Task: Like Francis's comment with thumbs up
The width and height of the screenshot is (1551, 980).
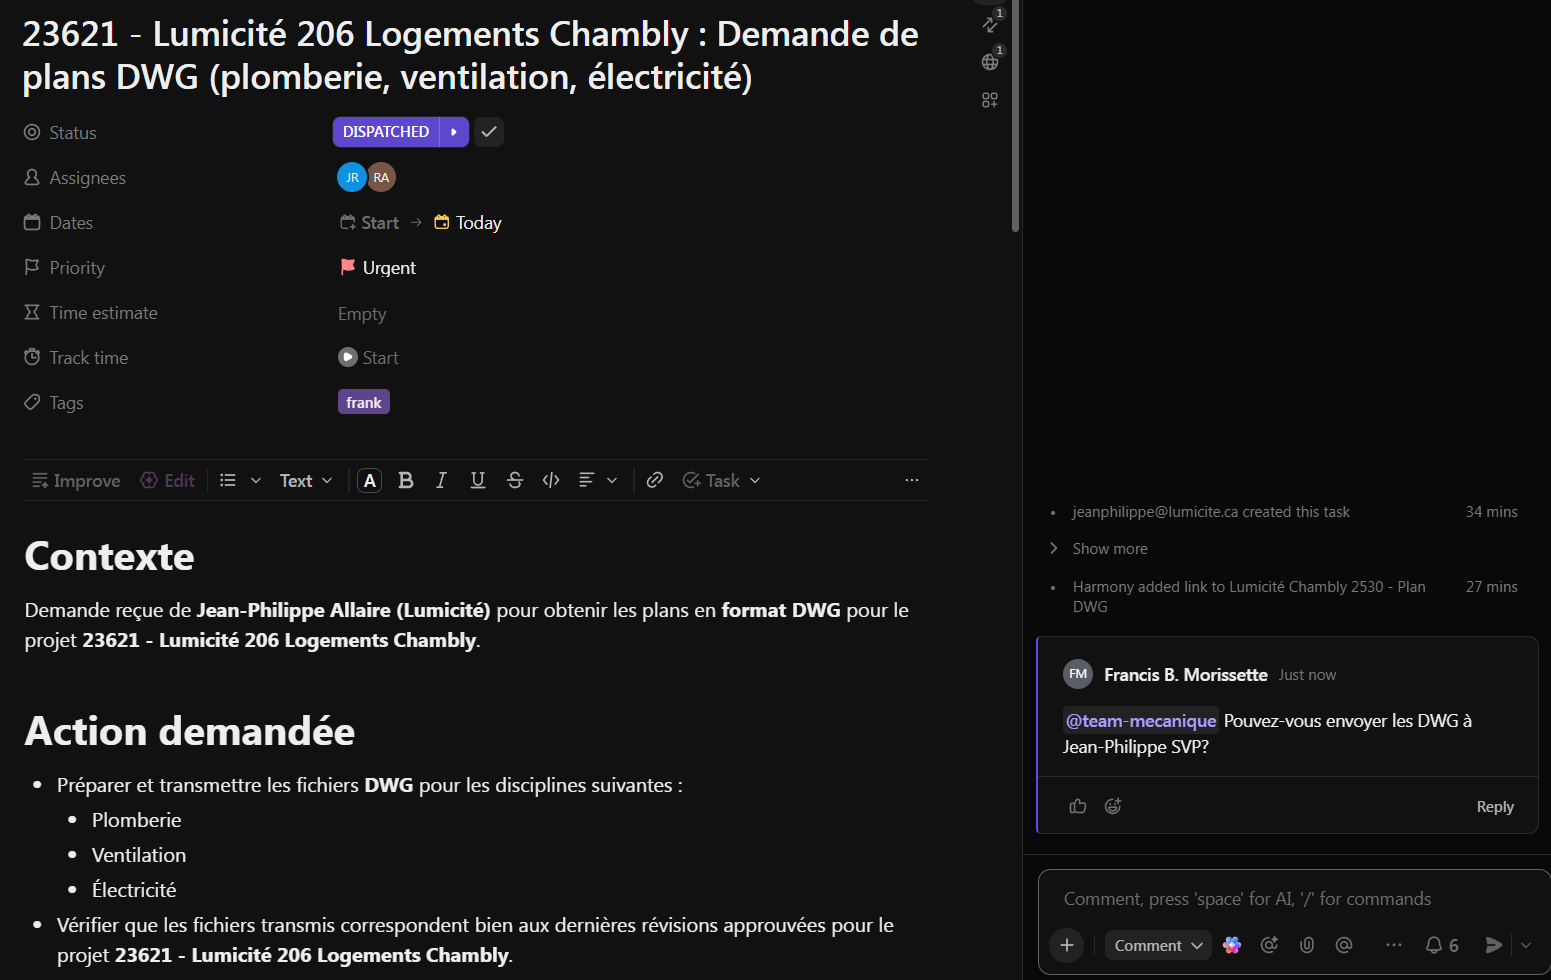Action: [x=1077, y=806]
